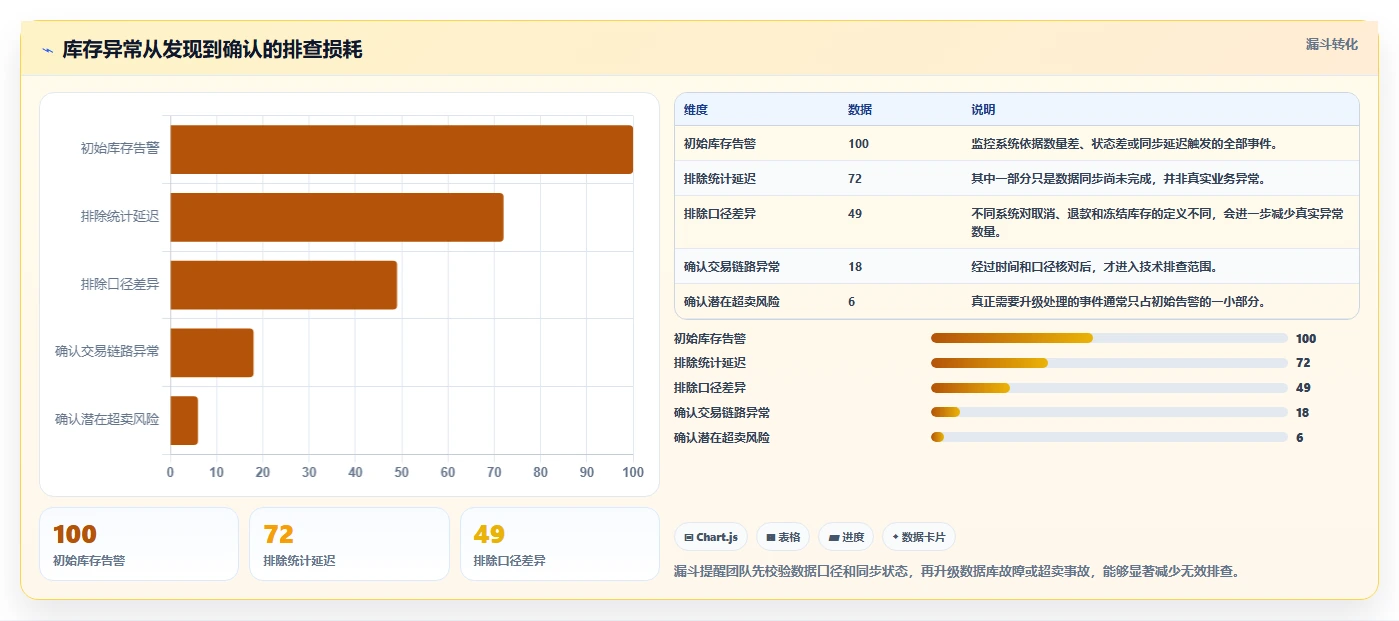Click the 维度 table column header
The height and width of the screenshot is (621, 1399).
pyautogui.click(x=696, y=109)
